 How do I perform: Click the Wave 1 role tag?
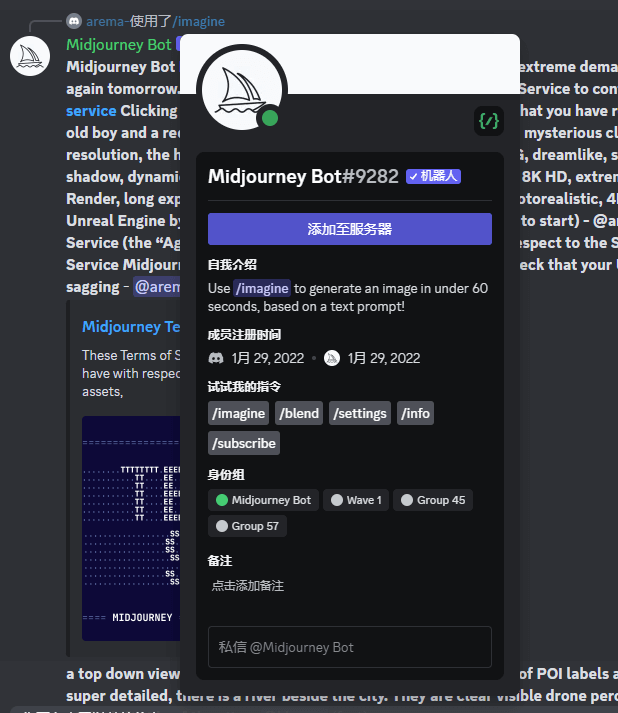(x=356, y=500)
